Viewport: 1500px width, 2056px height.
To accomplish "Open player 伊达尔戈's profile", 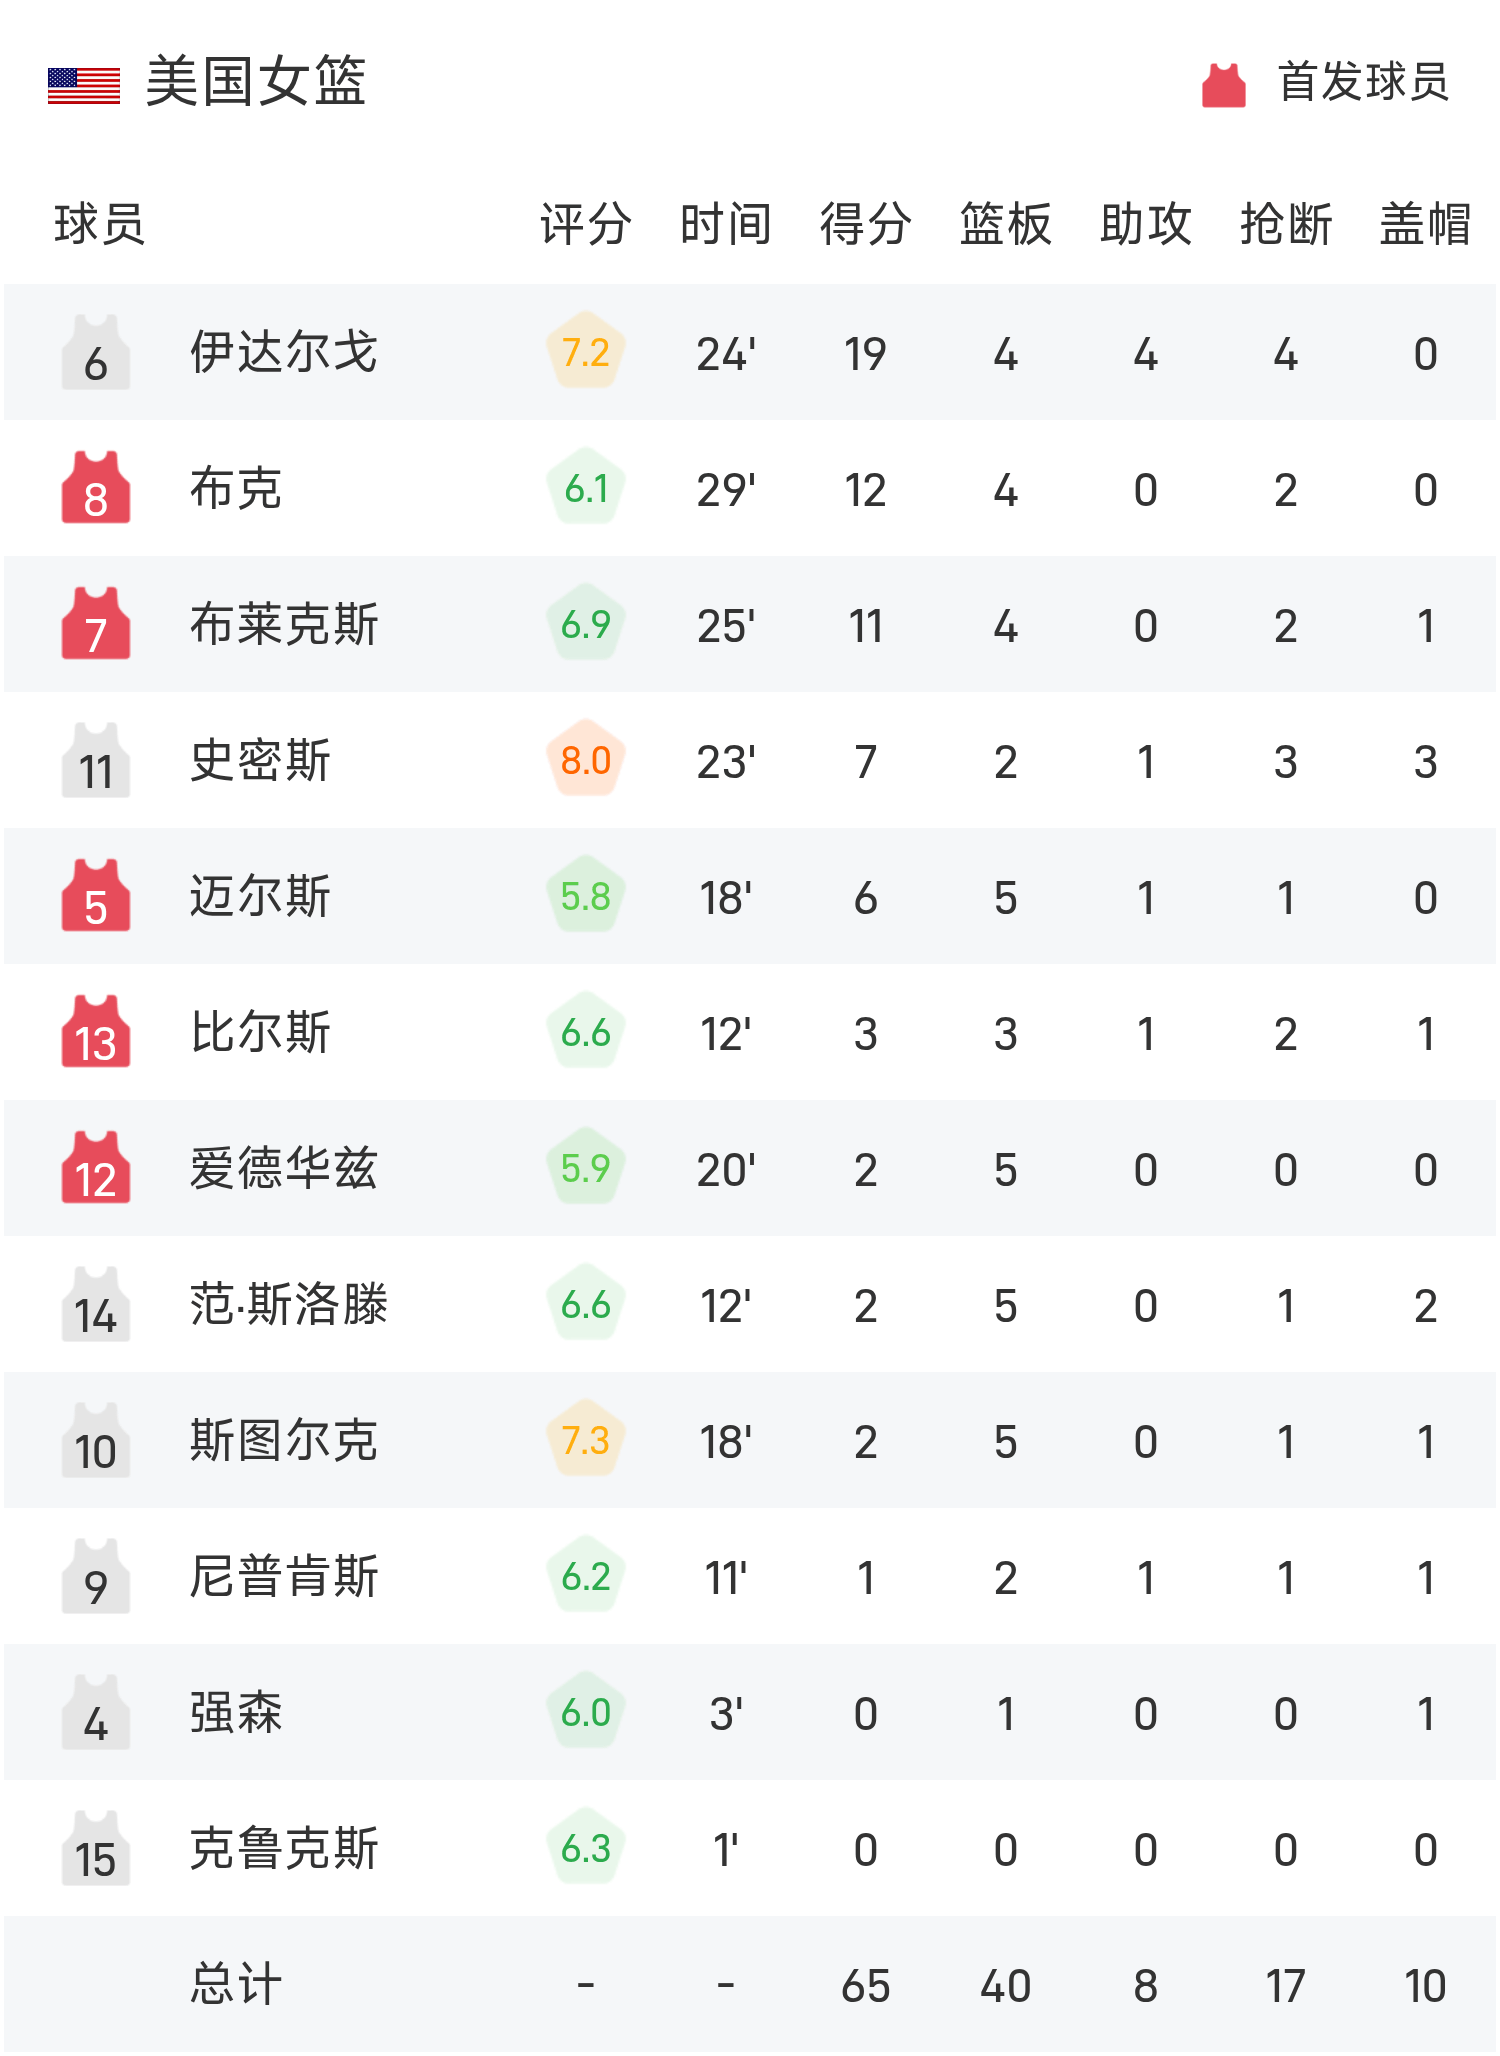I will 284,352.
